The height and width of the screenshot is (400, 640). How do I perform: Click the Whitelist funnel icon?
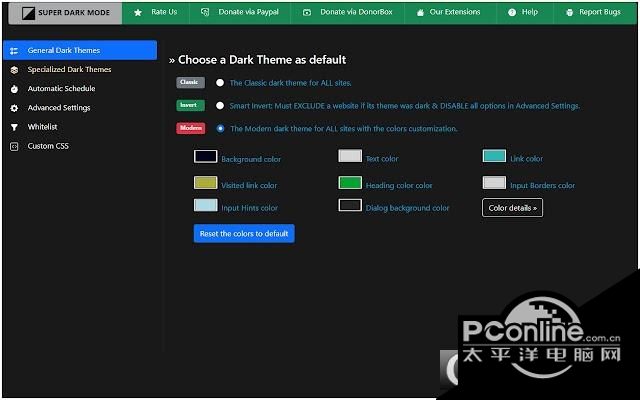click(x=14, y=127)
